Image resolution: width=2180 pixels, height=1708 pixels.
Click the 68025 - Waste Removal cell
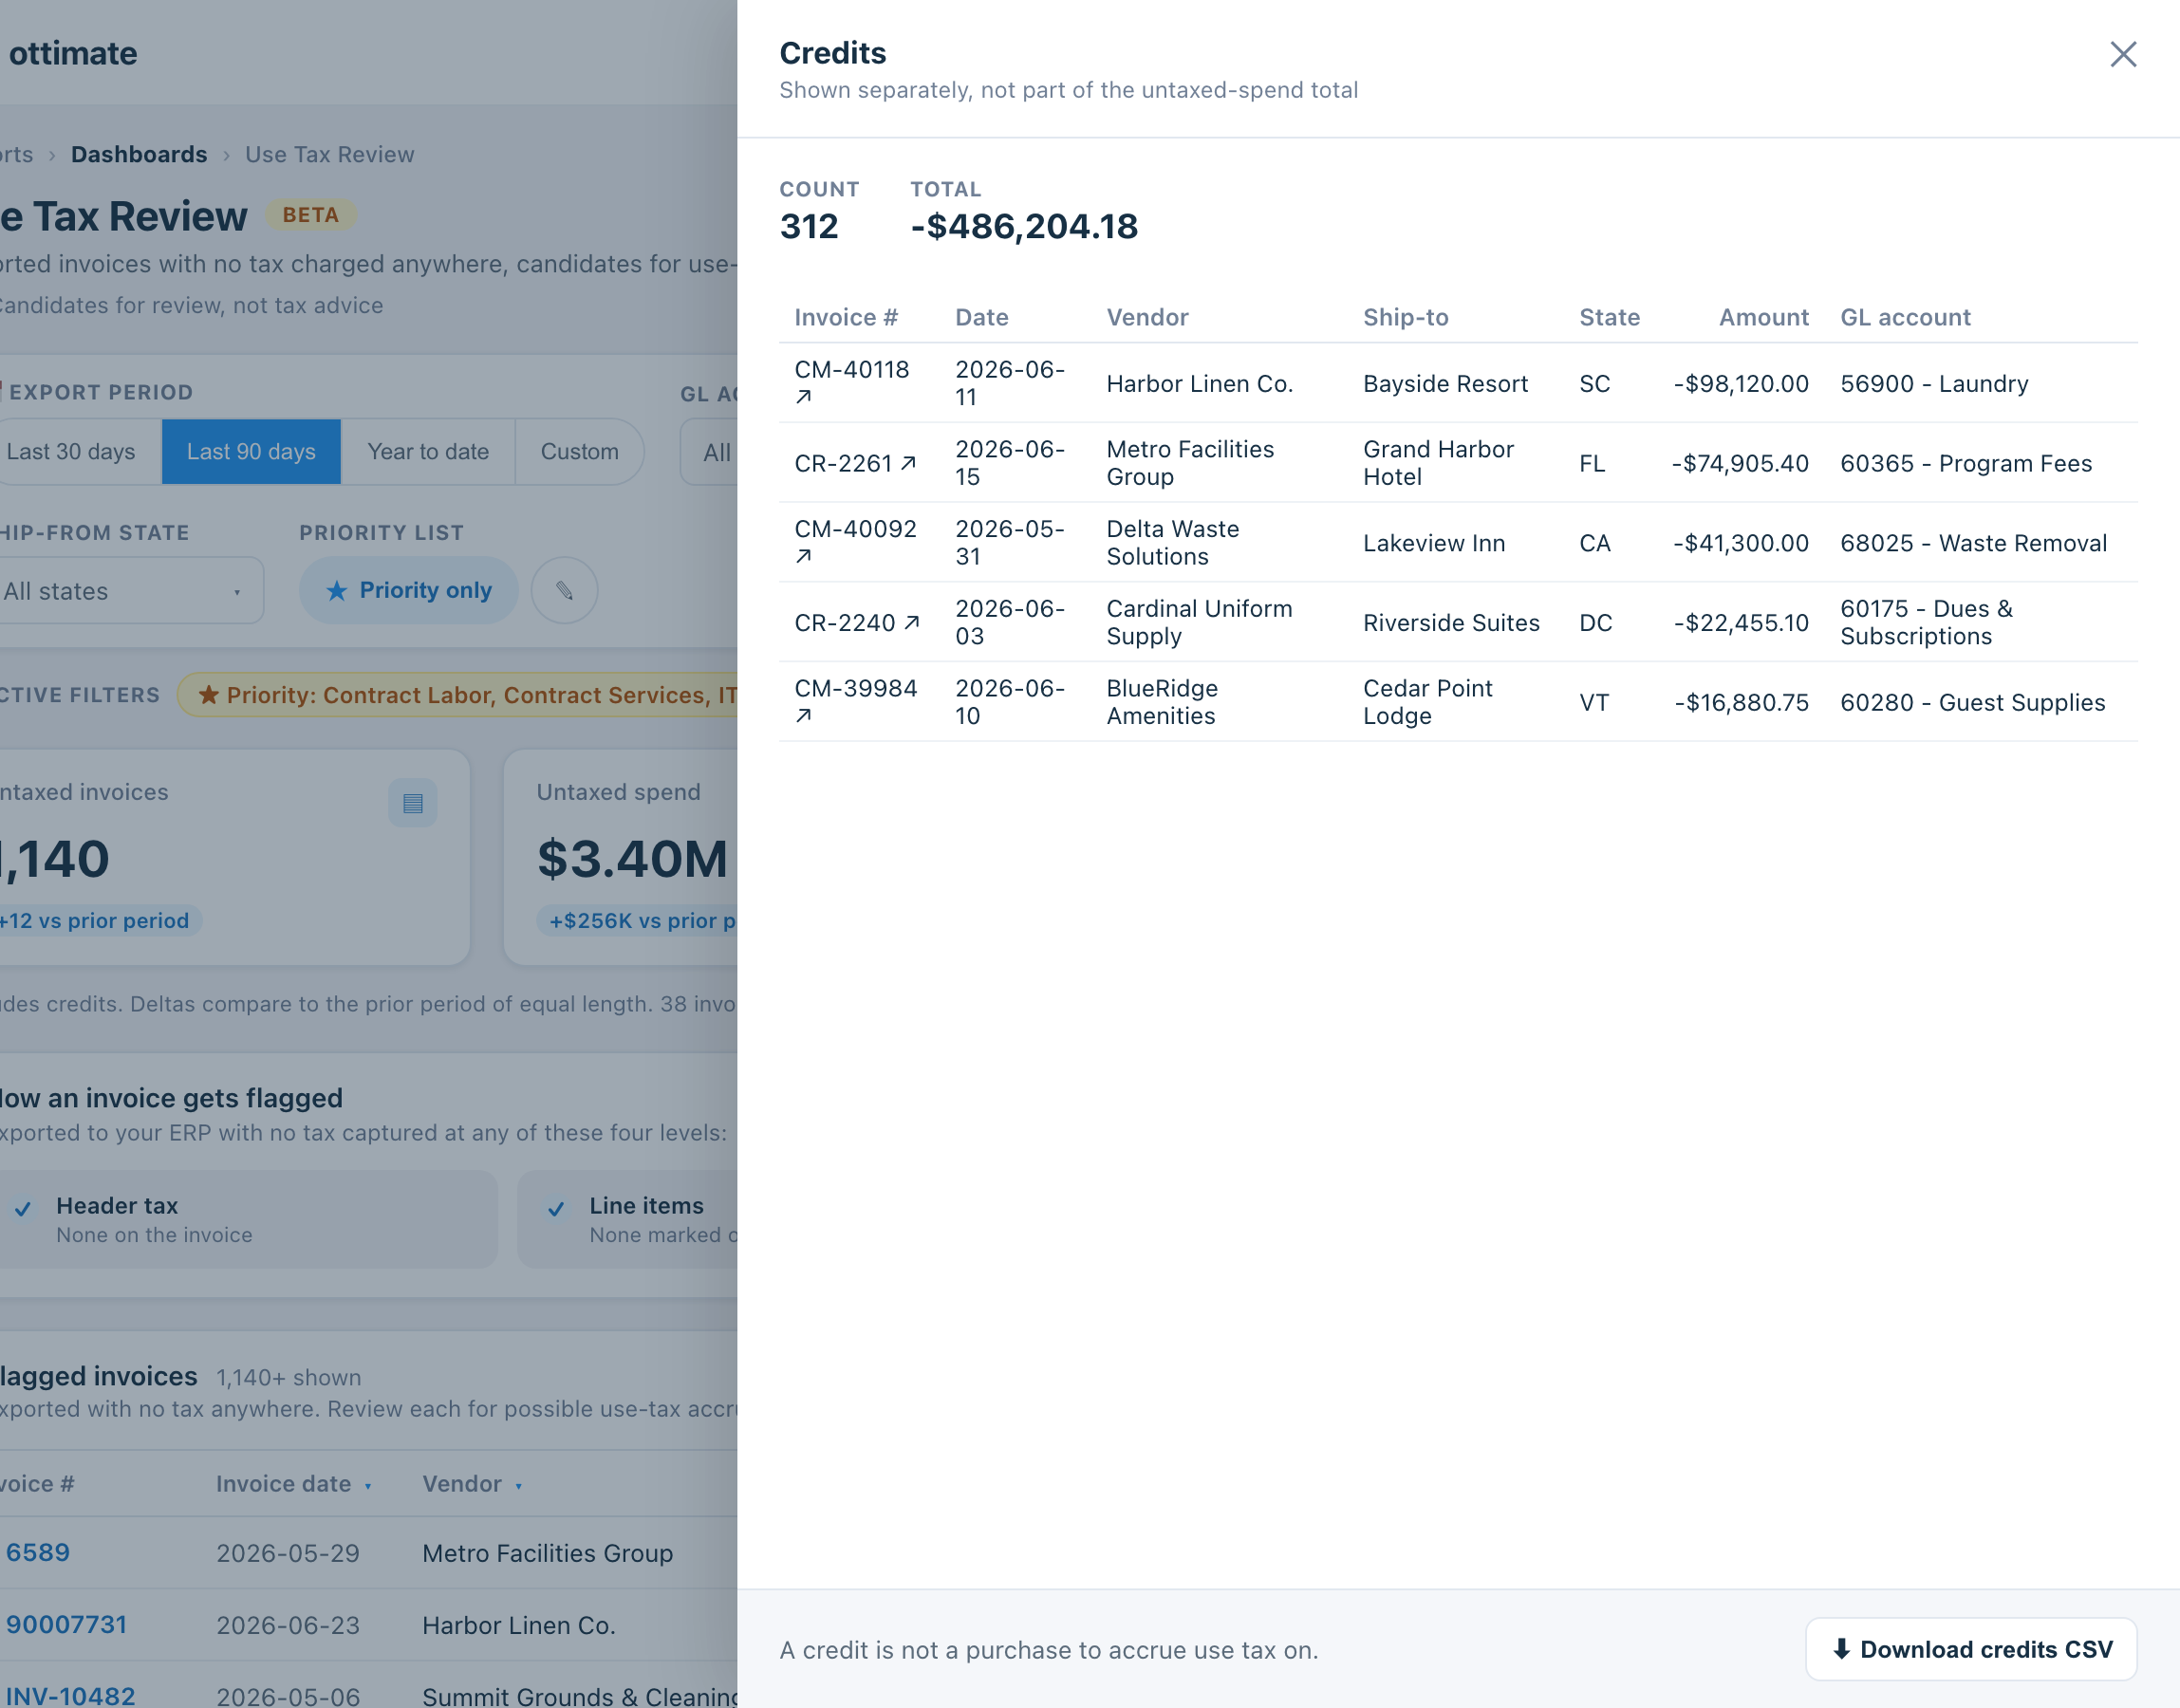tap(1973, 543)
